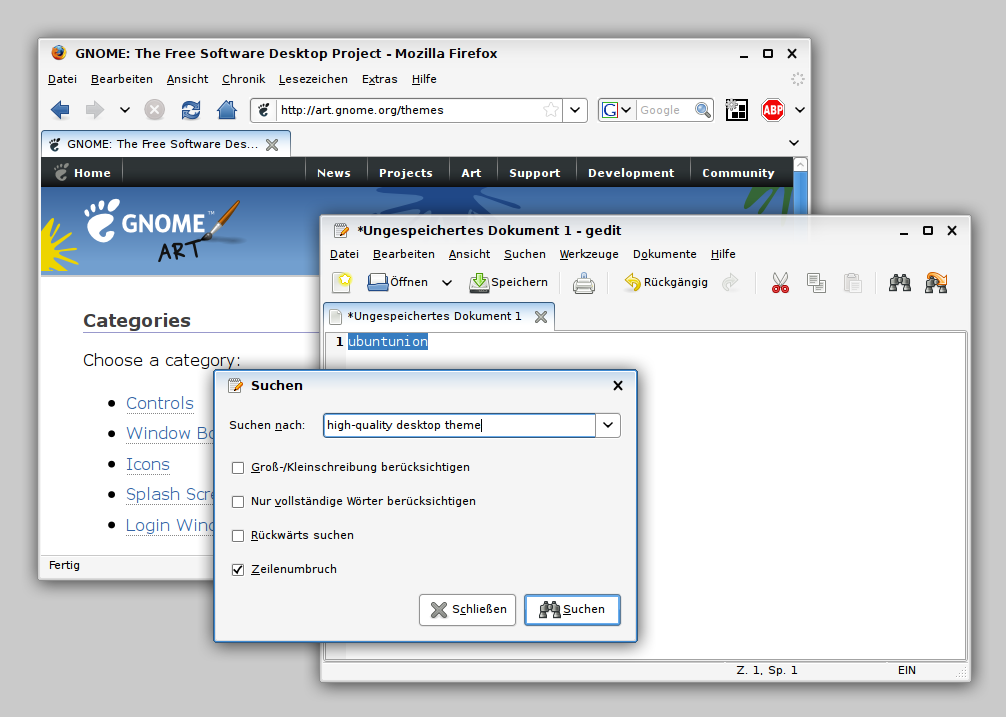Click the Firefox reload page icon
This screenshot has height=717, width=1006.
(190, 110)
